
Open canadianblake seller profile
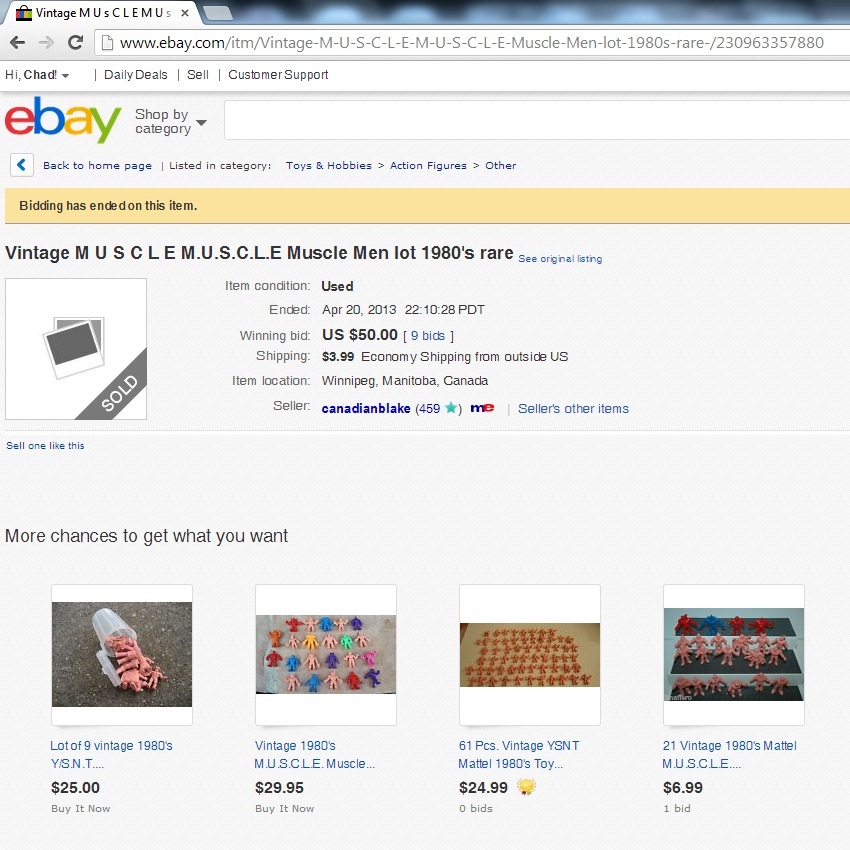pyautogui.click(x=366, y=409)
